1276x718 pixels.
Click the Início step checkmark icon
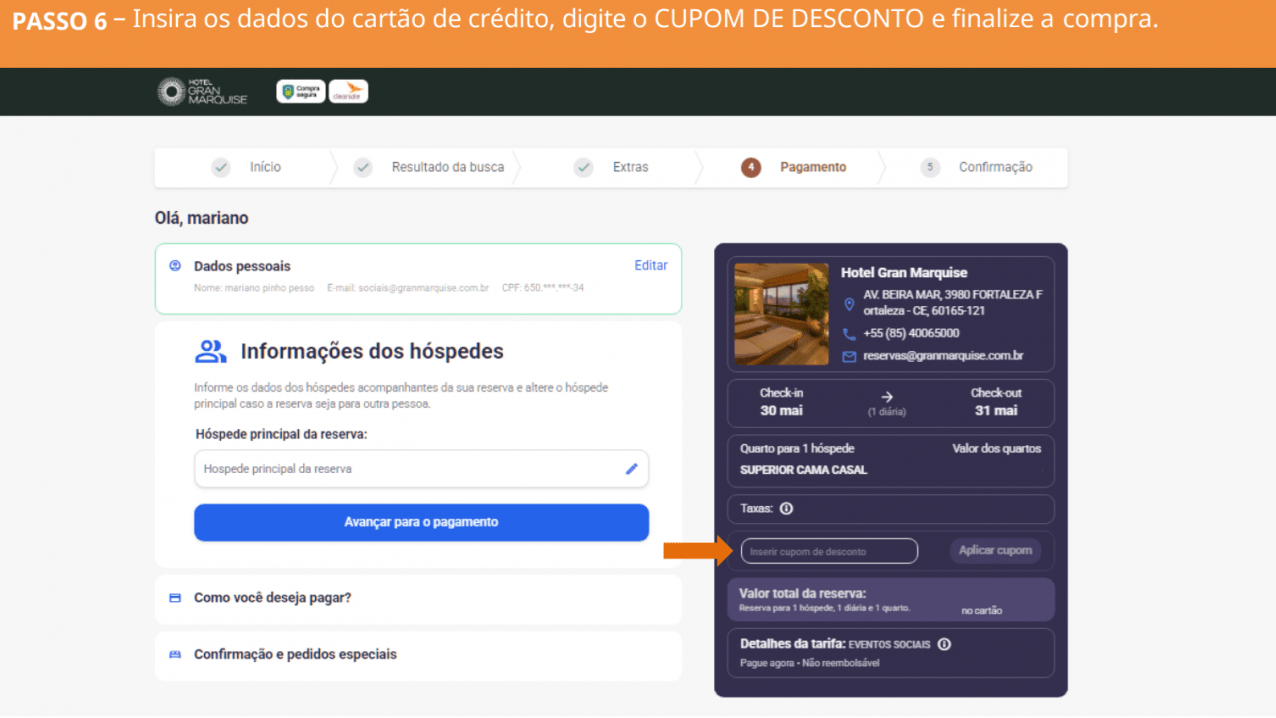tap(221, 168)
